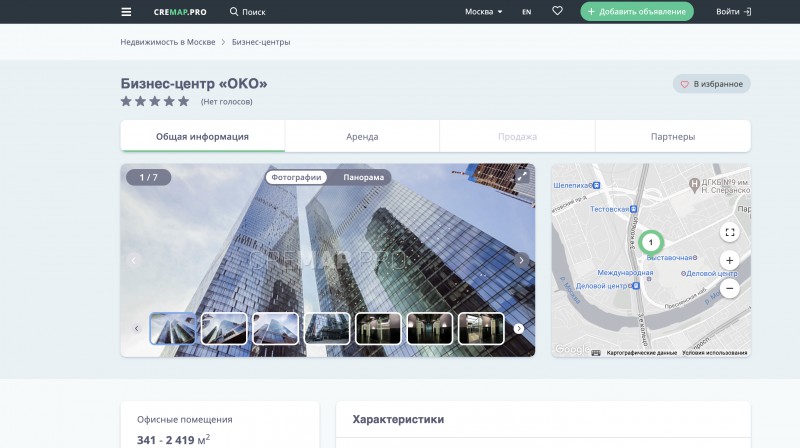
Task: Select fifth photo thumbnail
Action: [x=378, y=329]
